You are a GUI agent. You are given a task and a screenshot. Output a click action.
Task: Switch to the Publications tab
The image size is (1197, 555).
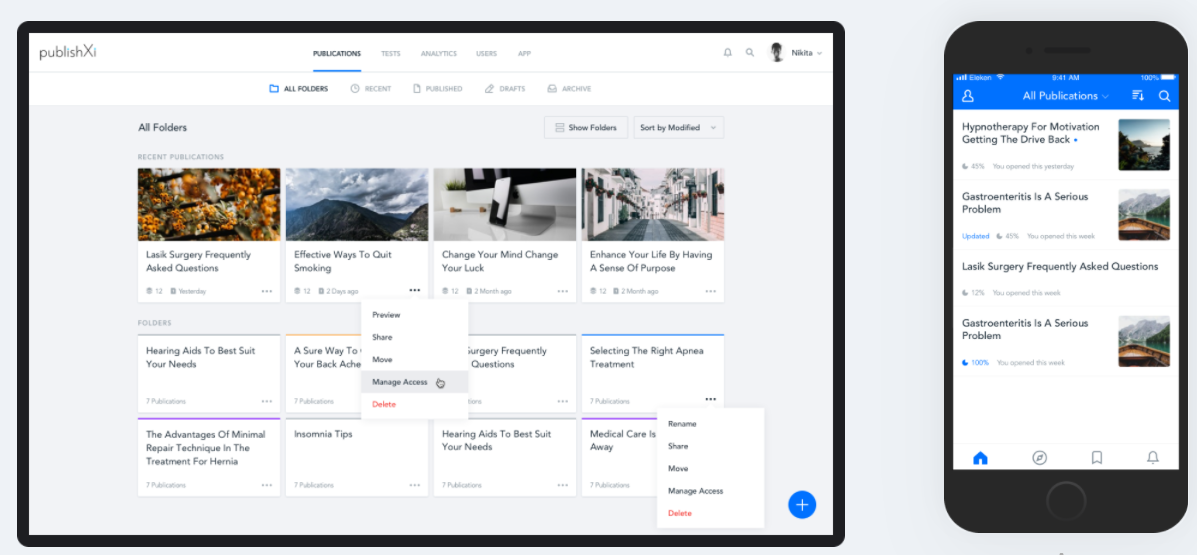337,53
